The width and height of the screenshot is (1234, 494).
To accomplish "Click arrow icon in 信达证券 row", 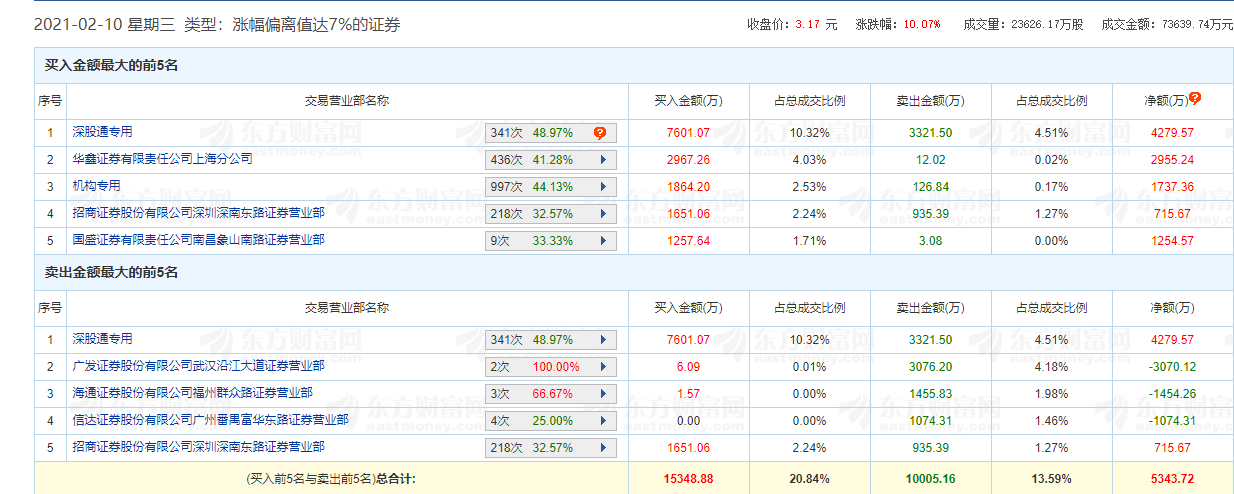I will 602,421.
